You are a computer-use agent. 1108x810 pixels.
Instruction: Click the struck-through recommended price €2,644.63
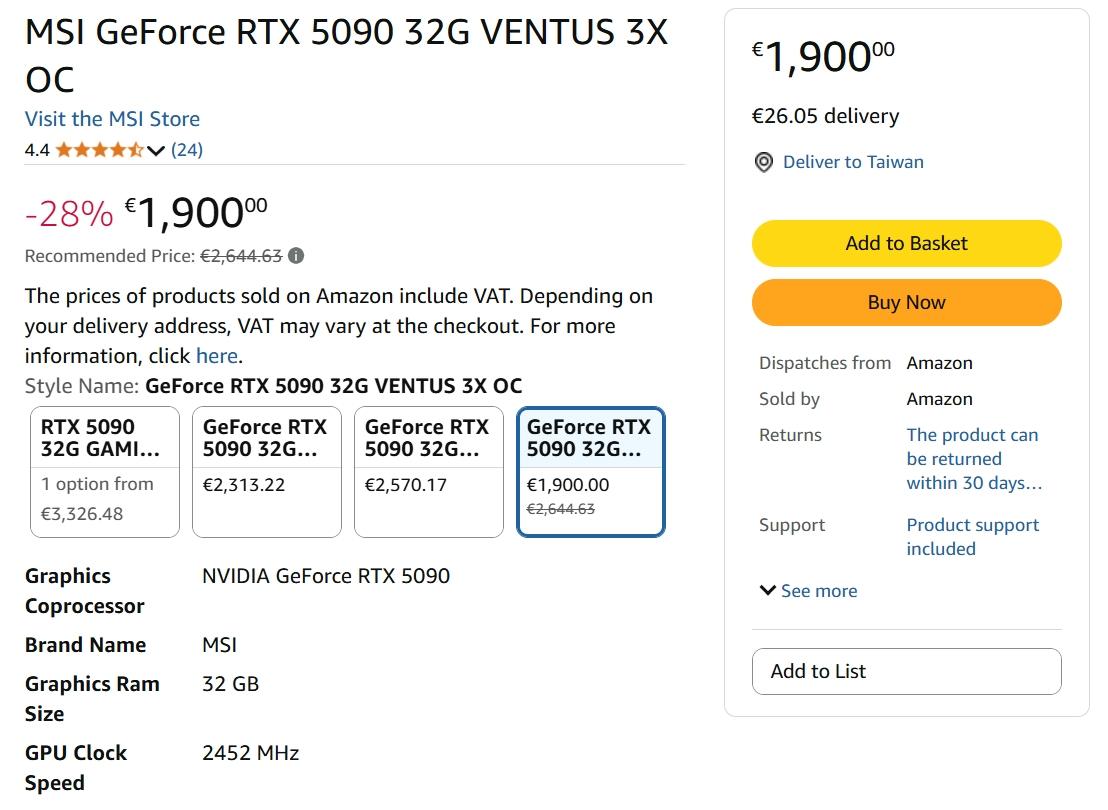(x=241, y=256)
